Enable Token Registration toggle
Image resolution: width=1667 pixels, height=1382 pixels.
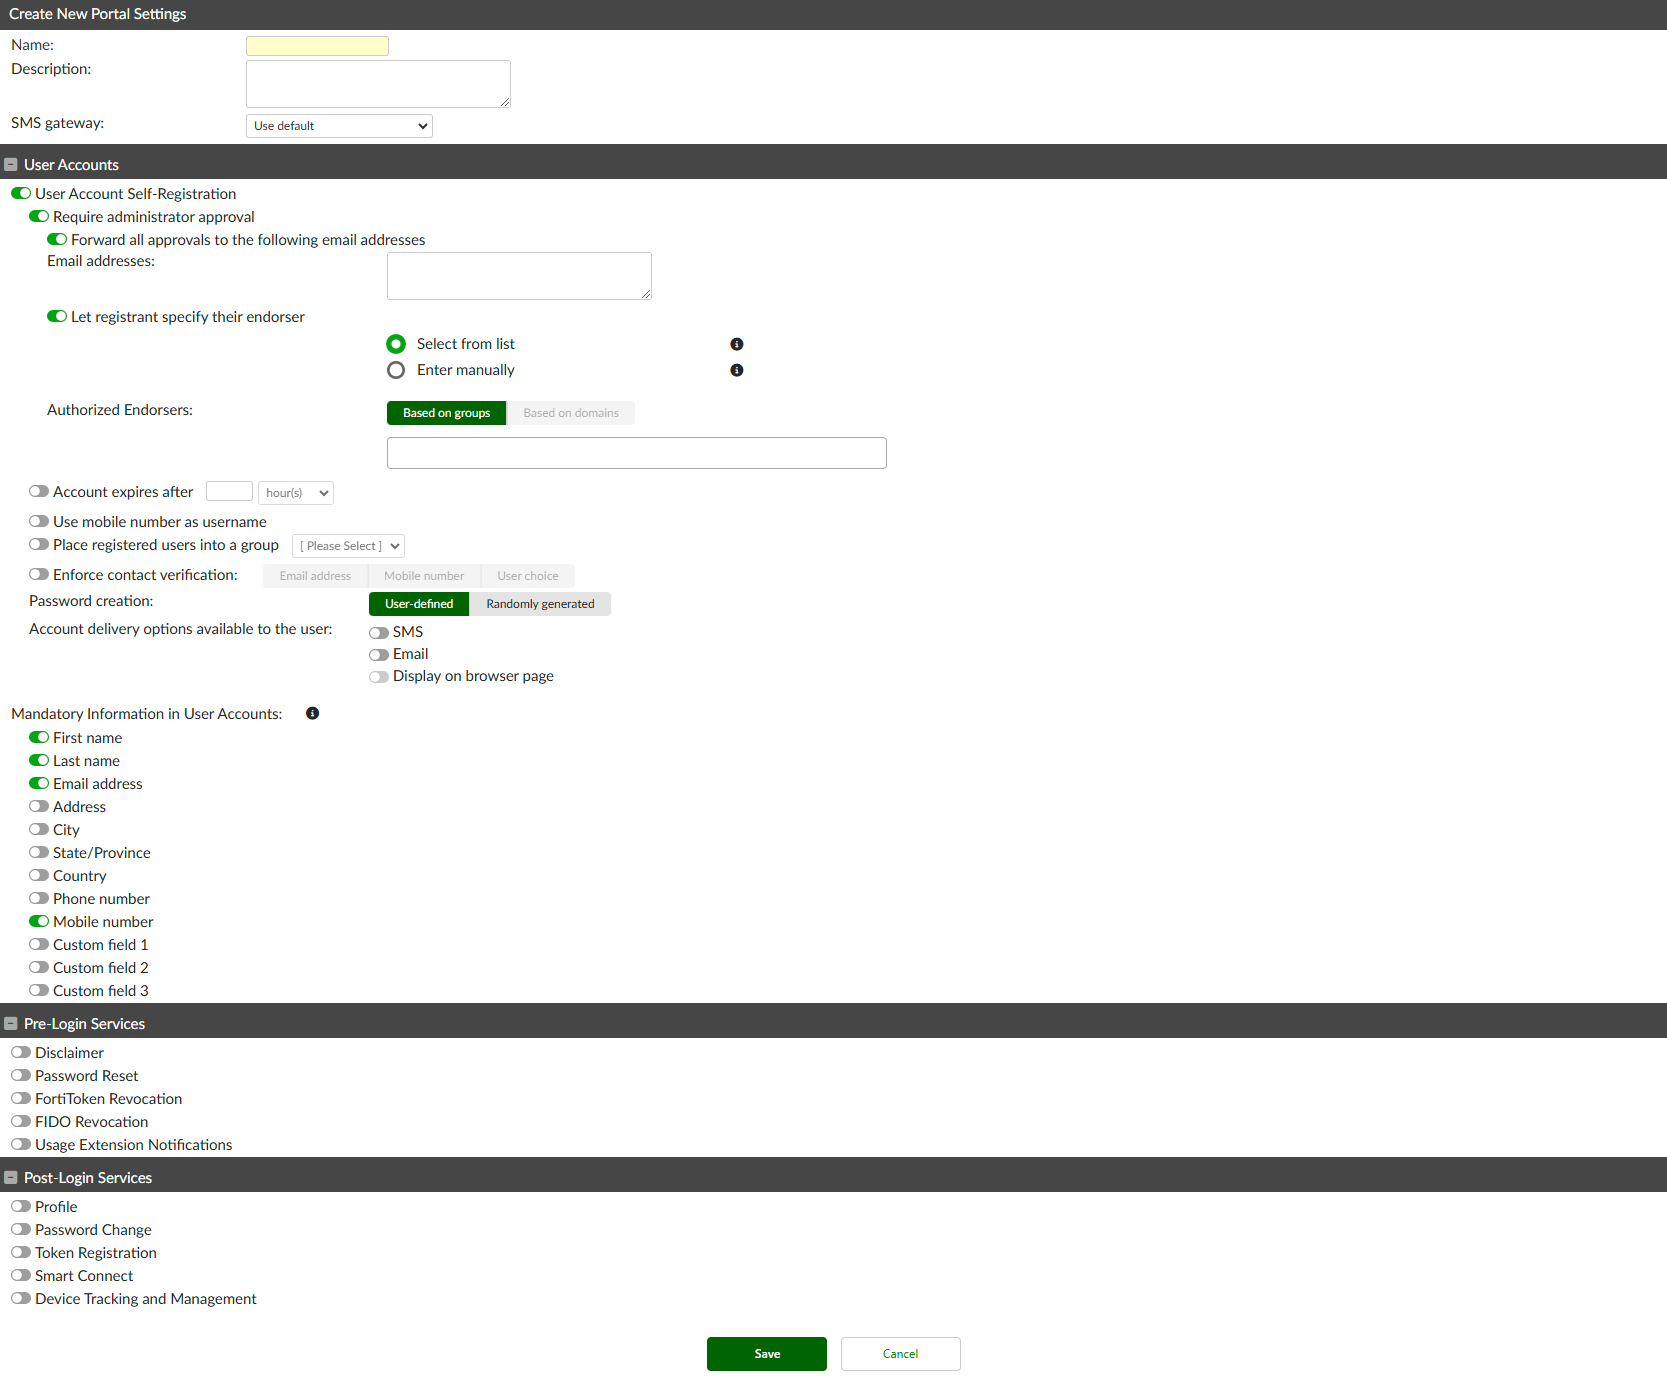coord(21,1253)
